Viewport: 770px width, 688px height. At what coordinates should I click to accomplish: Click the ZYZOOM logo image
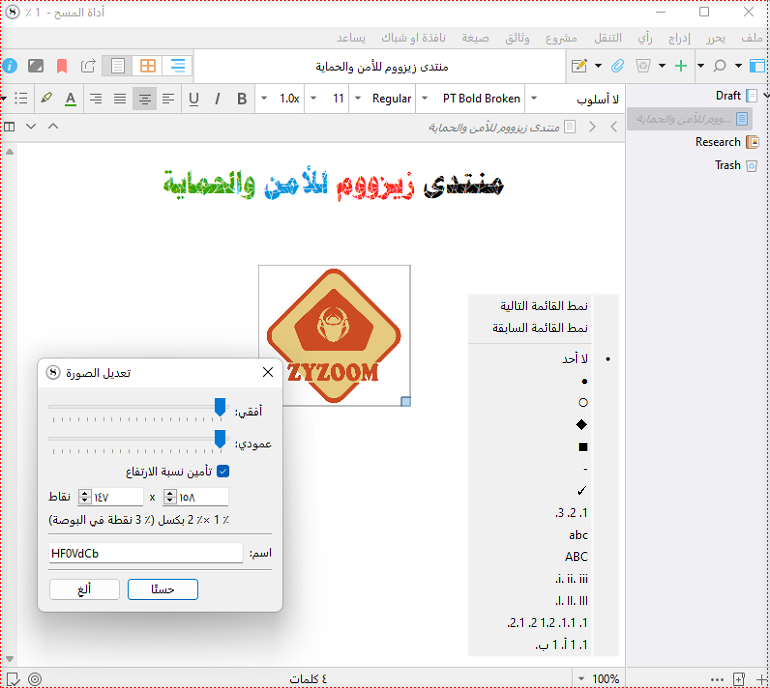334,335
